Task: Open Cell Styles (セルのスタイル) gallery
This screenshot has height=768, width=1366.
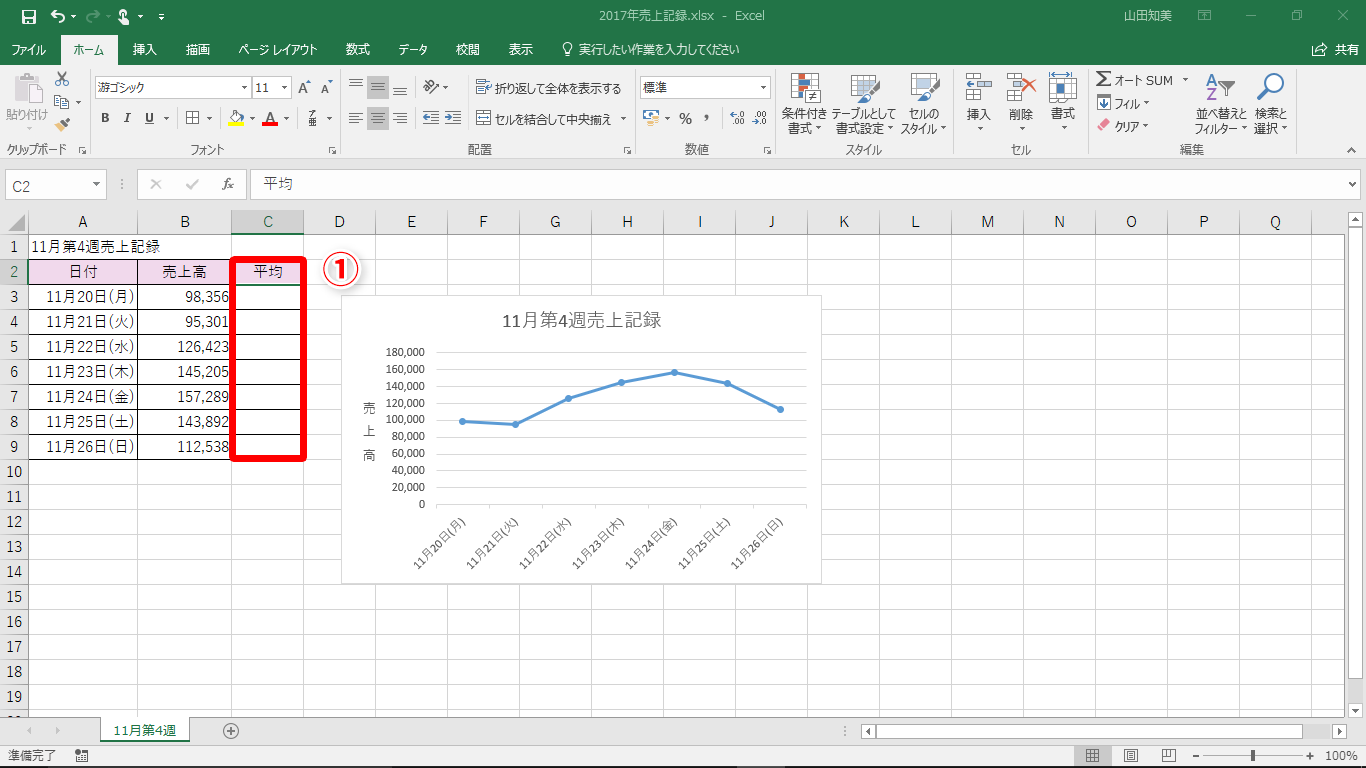Action: pos(923,103)
